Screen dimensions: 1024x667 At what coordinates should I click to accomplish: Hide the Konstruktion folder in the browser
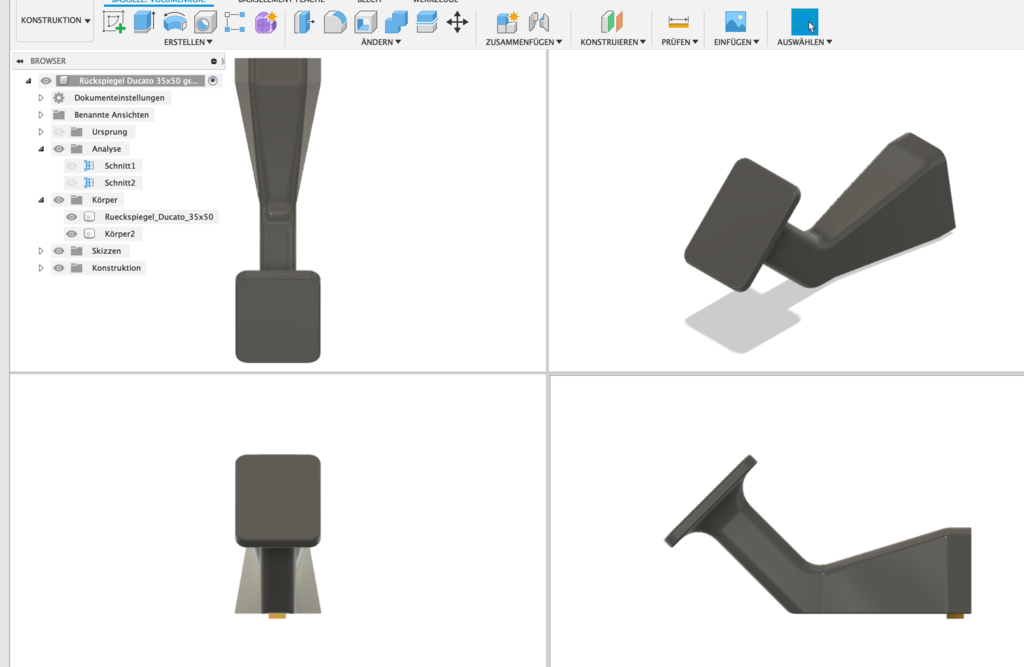coord(59,268)
